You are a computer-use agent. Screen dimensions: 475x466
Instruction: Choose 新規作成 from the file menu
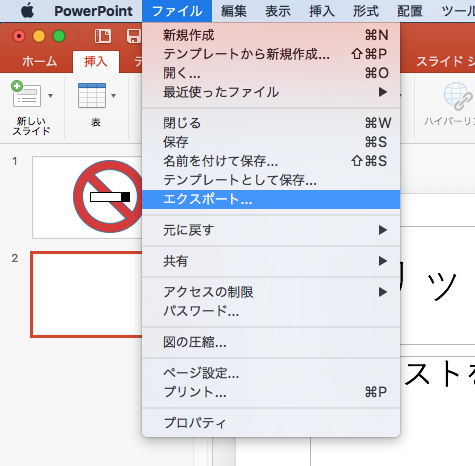tap(271, 35)
